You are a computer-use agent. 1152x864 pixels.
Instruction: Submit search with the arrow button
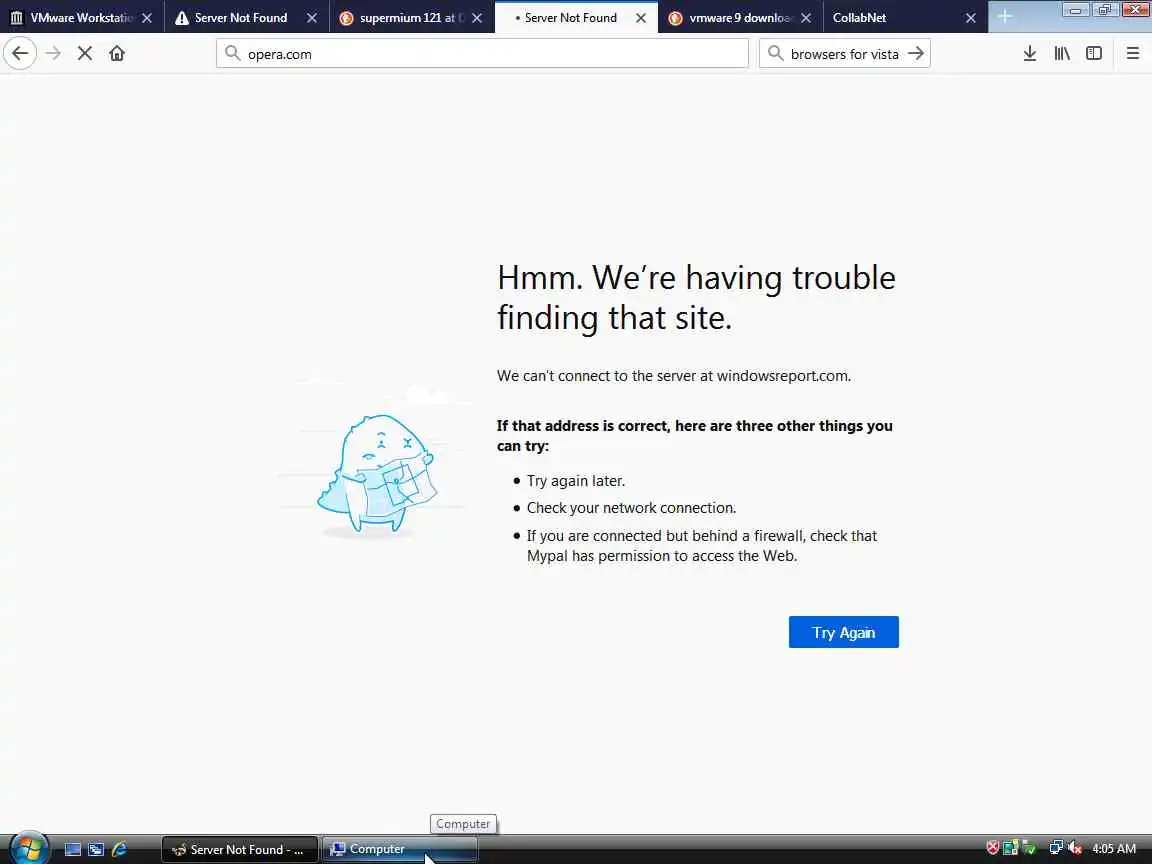click(x=915, y=54)
